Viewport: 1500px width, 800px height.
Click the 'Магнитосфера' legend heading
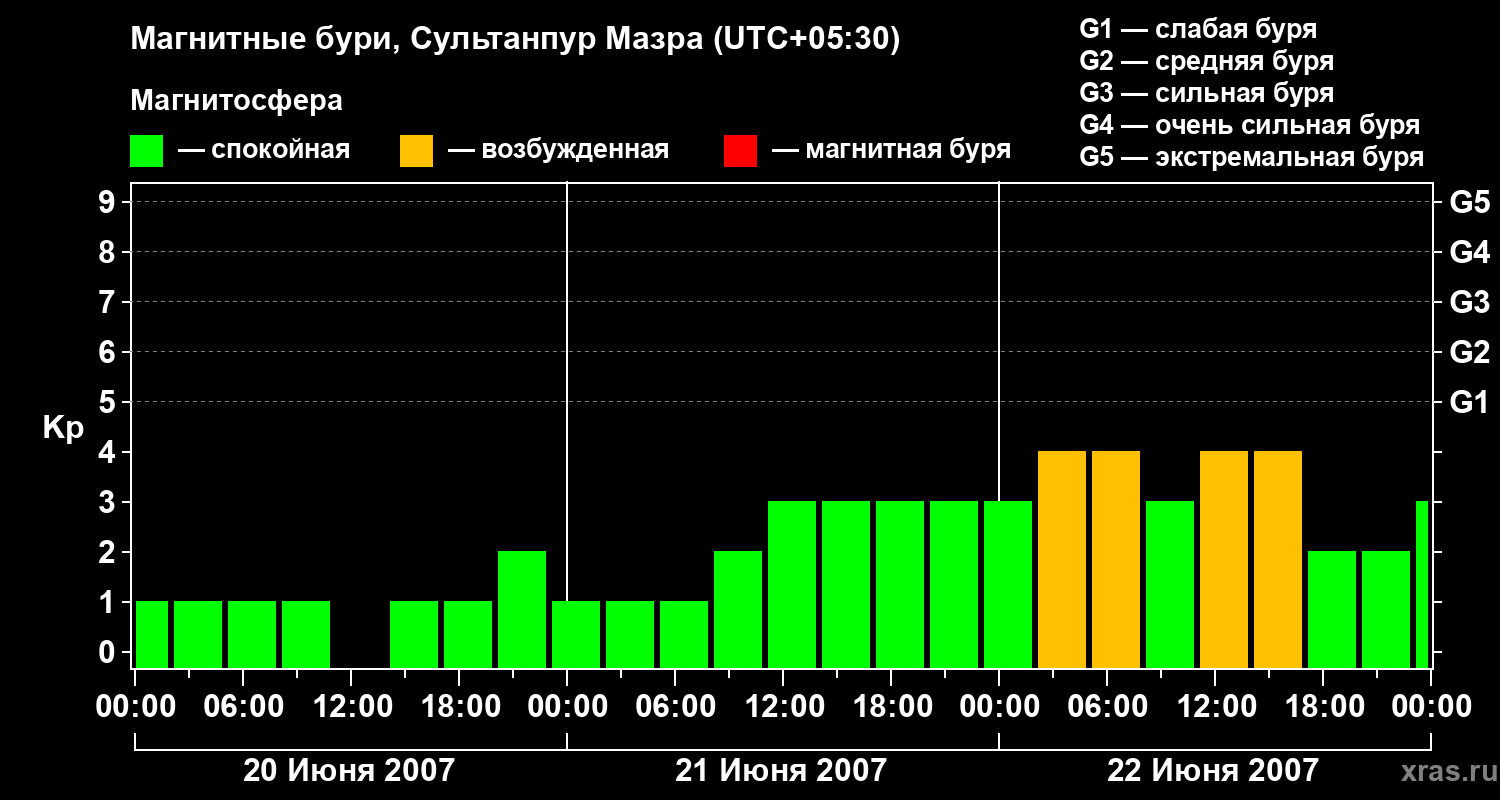click(x=237, y=101)
